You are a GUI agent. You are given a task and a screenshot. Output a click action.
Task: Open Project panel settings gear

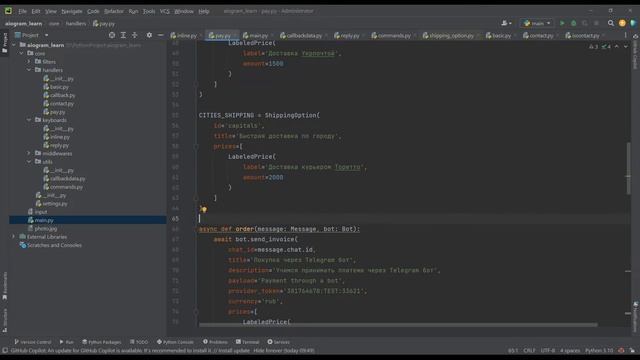(x=149, y=36)
